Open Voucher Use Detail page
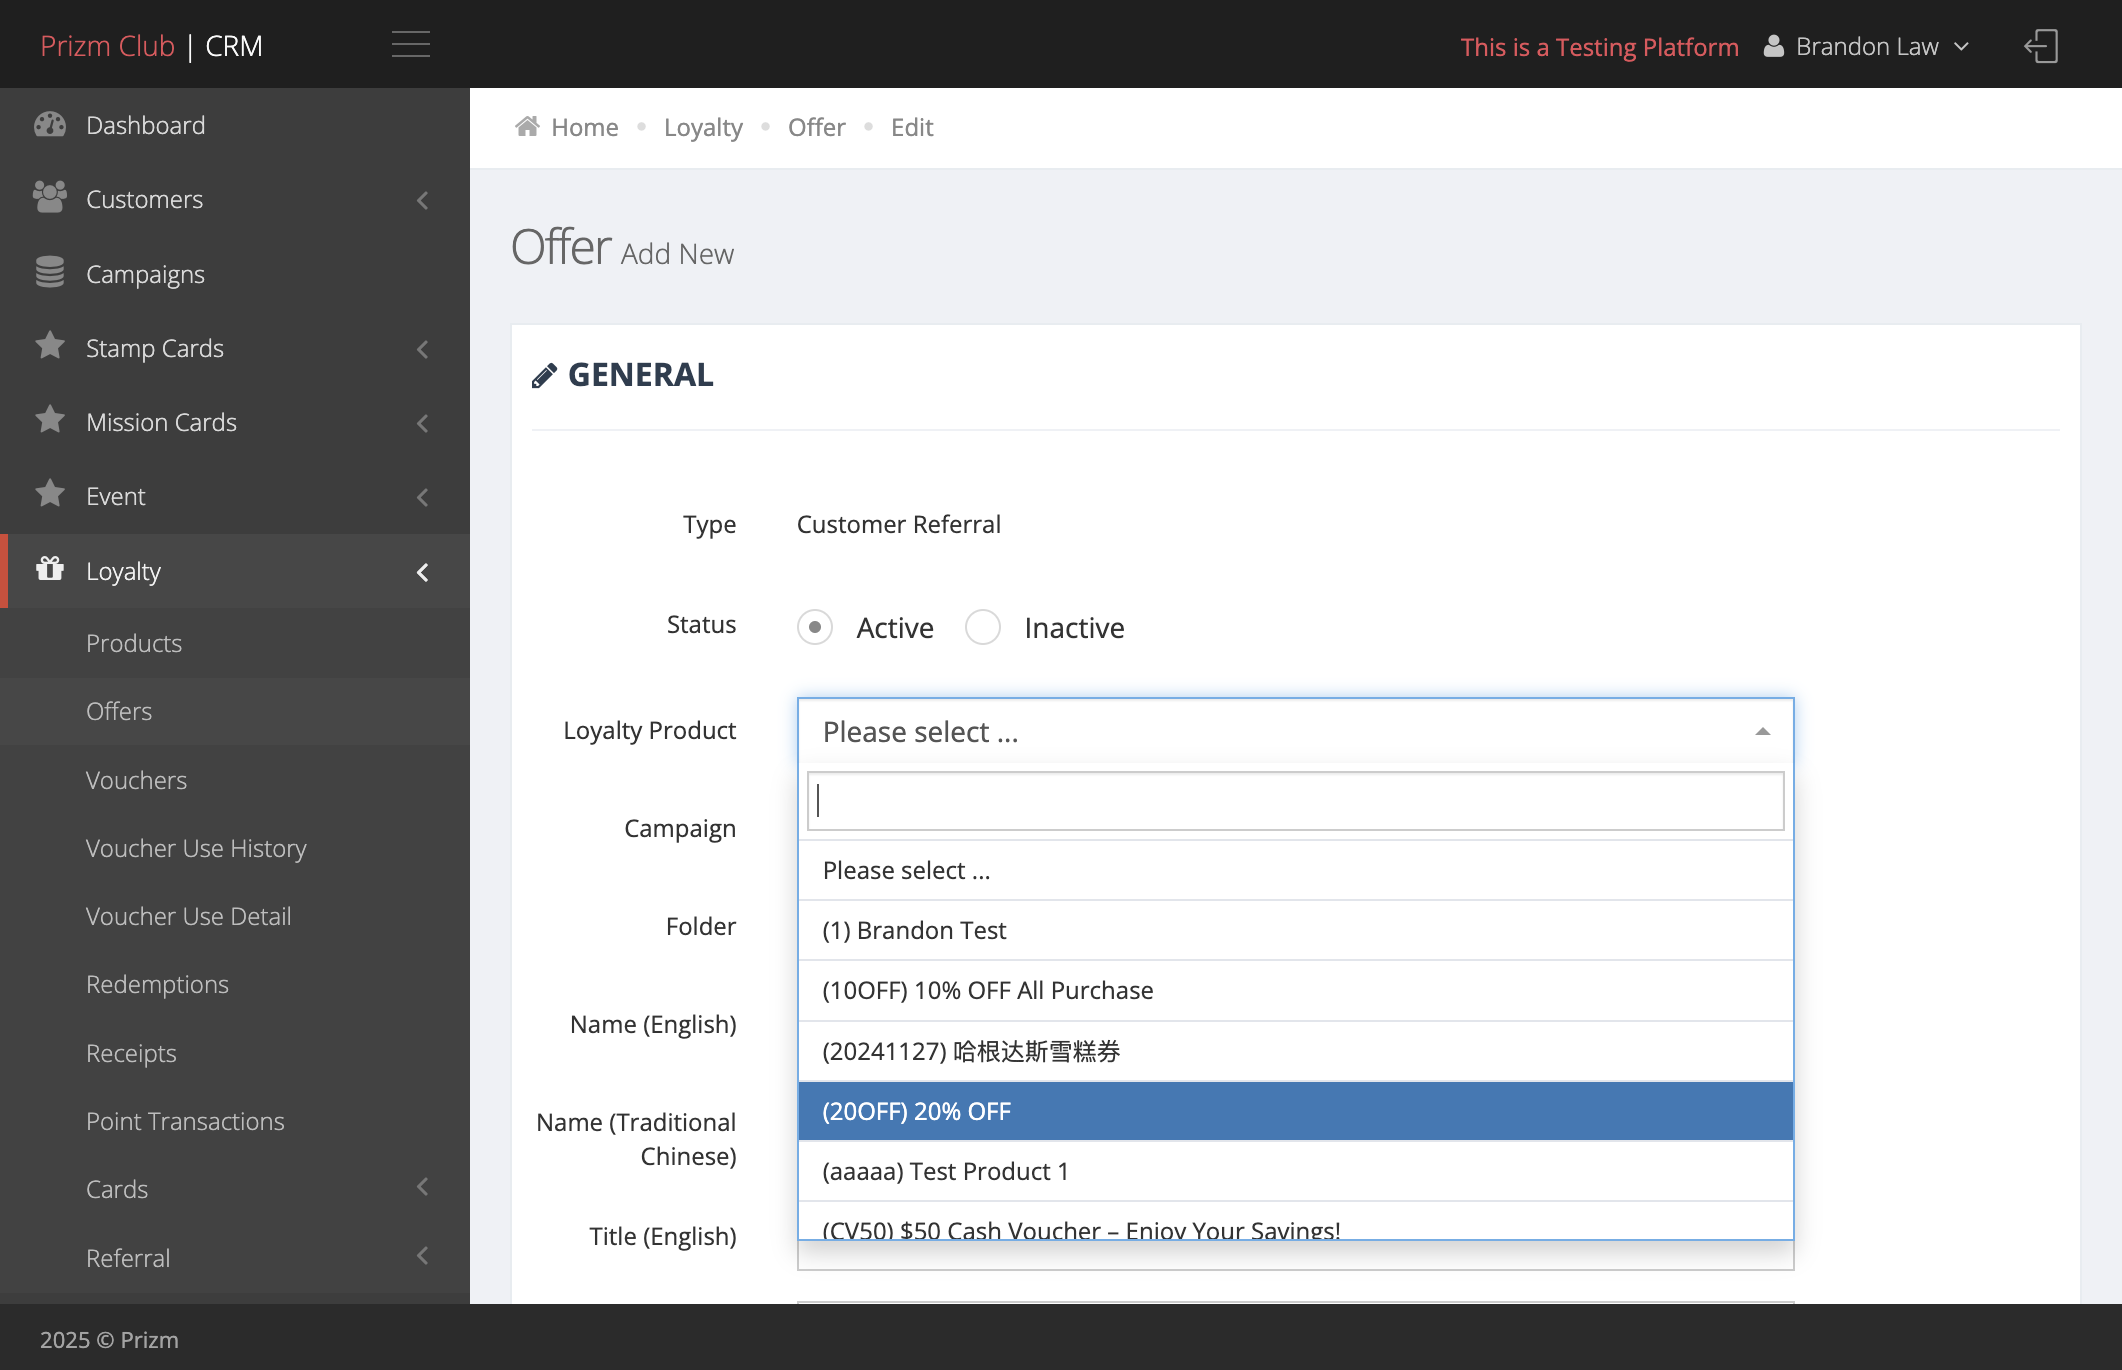The height and width of the screenshot is (1370, 2122). tap(188, 916)
